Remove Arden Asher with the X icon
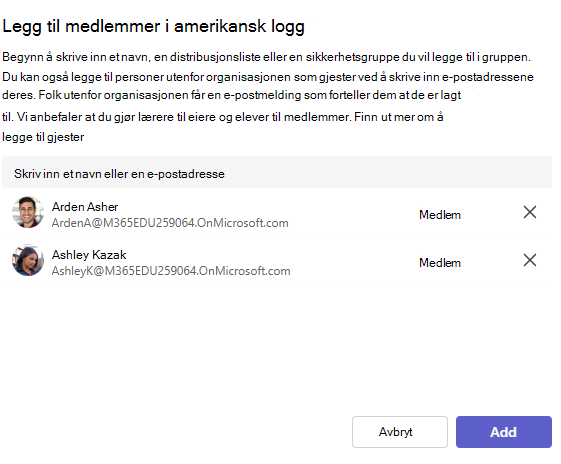 530,212
